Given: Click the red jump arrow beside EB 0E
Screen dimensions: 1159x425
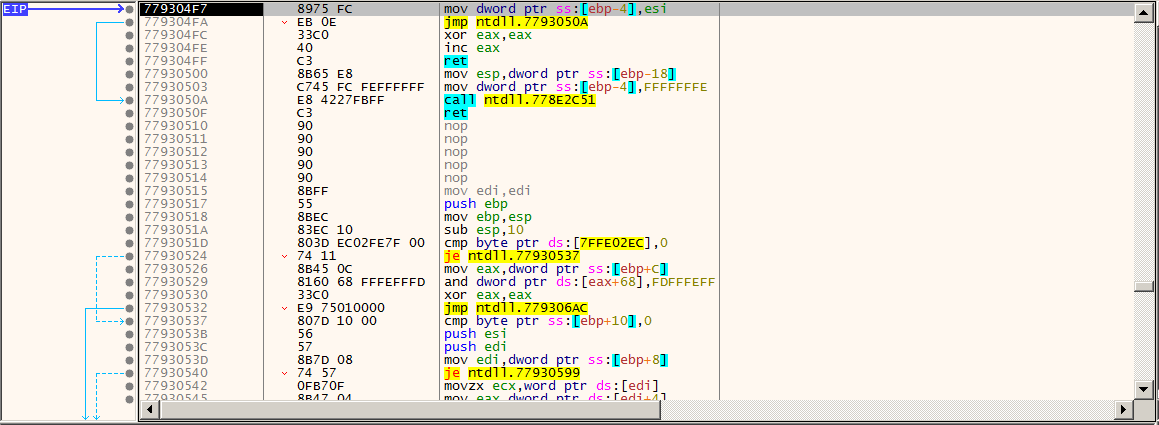Looking at the screenshot, I should tap(285, 22).
